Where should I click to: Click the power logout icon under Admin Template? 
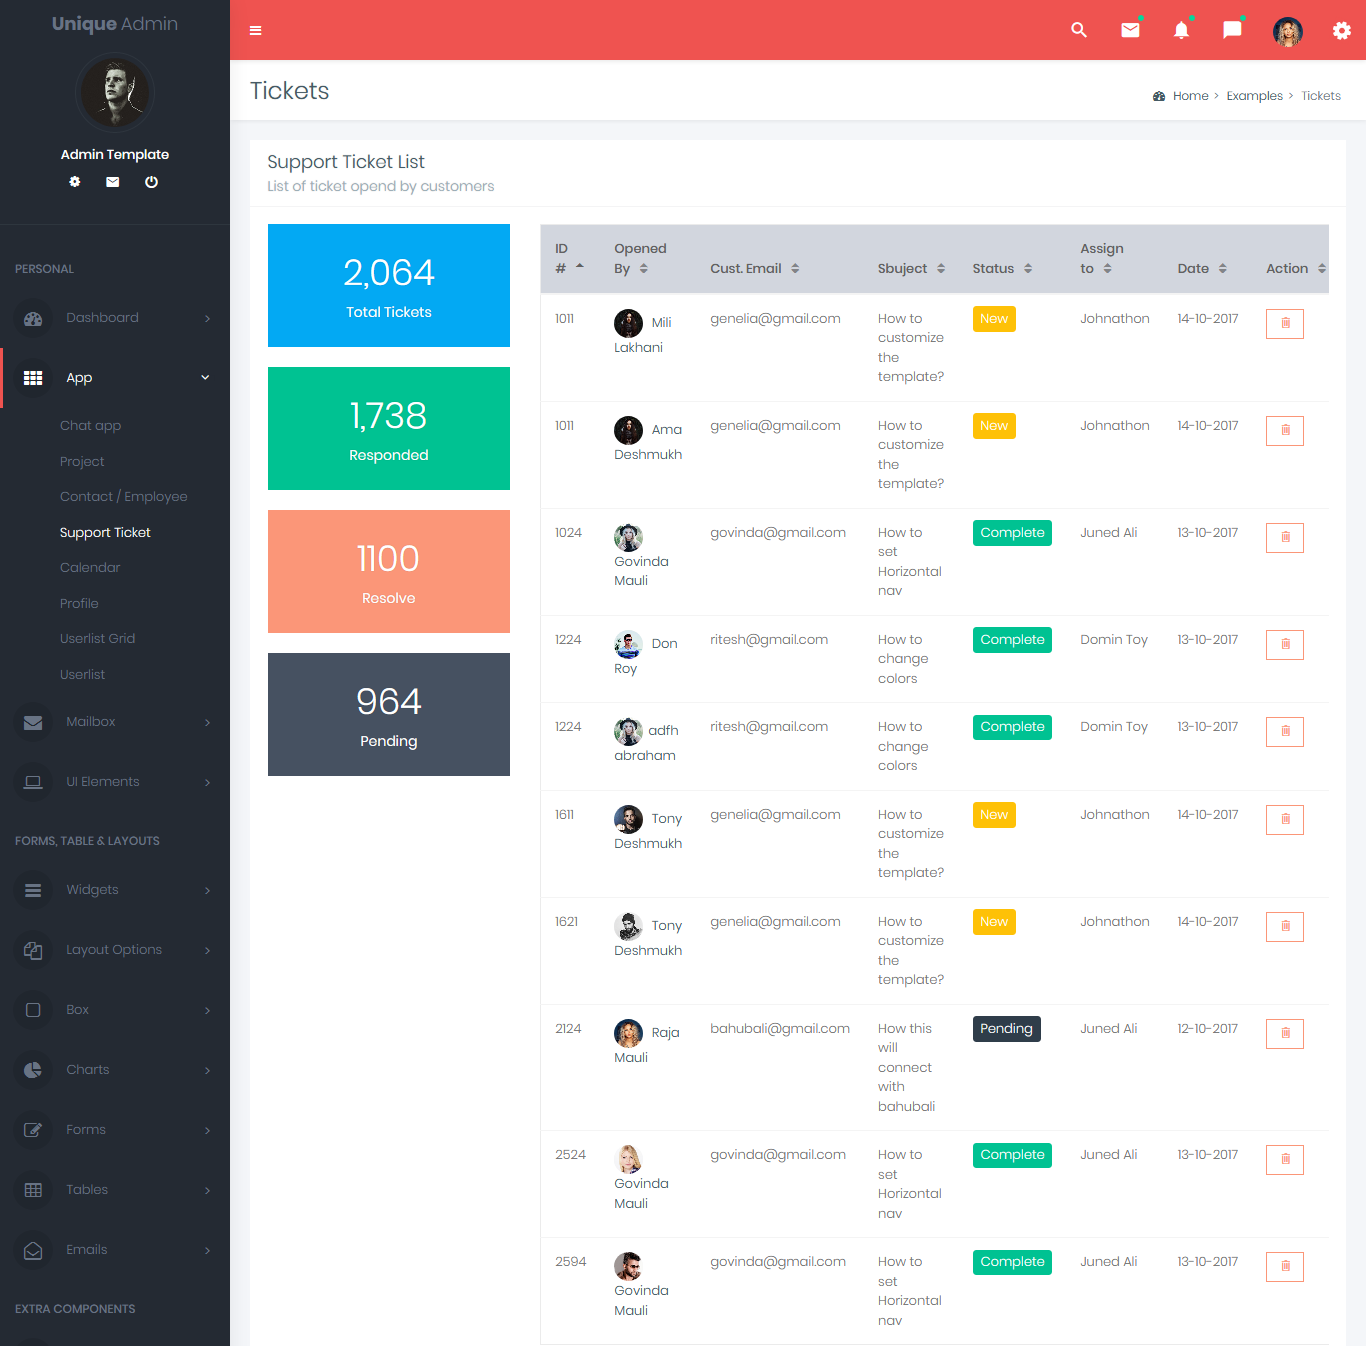pos(151,182)
